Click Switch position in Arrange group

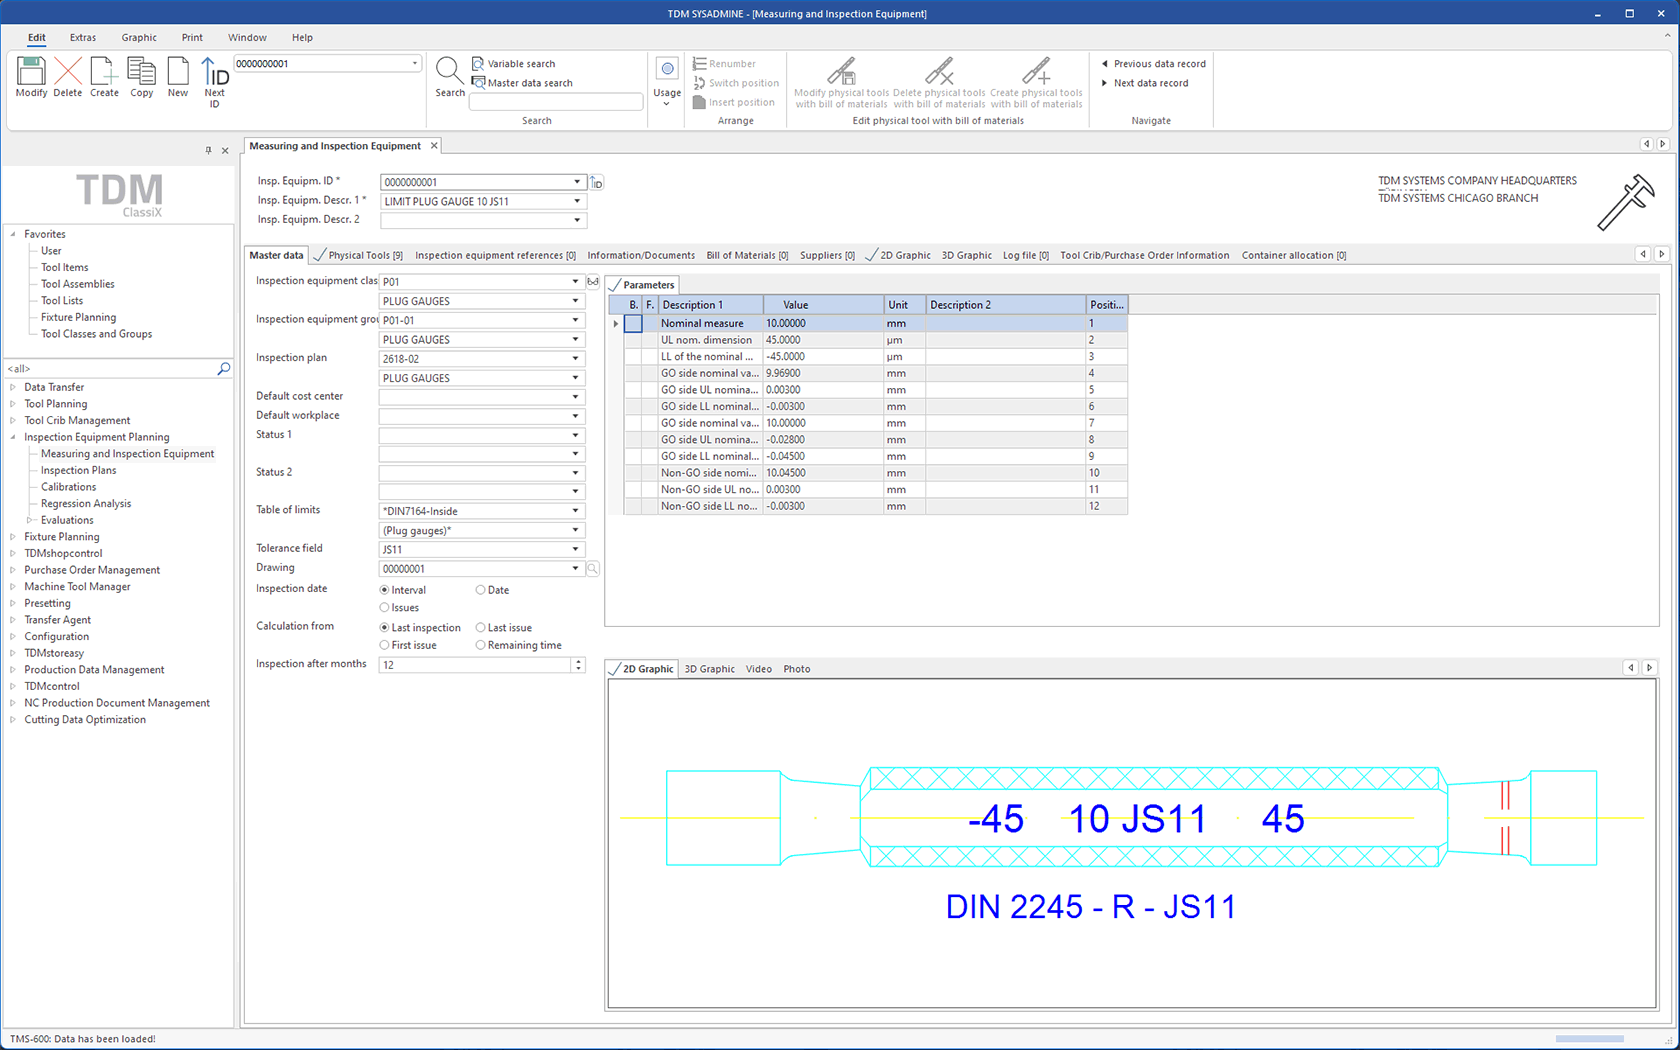(x=736, y=83)
